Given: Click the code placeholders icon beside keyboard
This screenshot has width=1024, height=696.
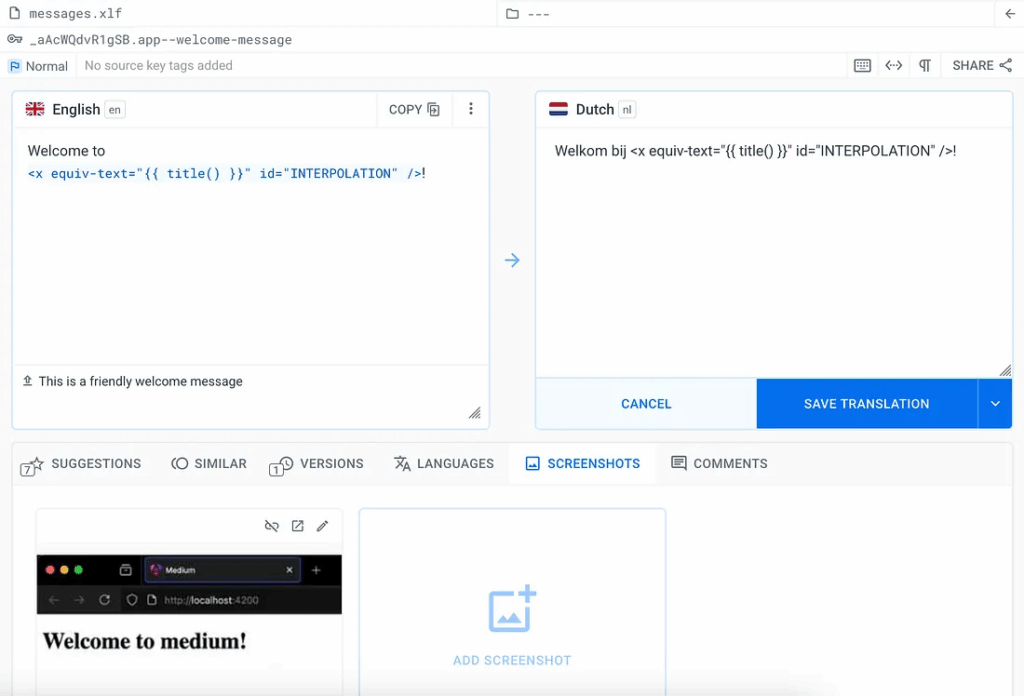Looking at the screenshot, I should click(x=893, y=66).
